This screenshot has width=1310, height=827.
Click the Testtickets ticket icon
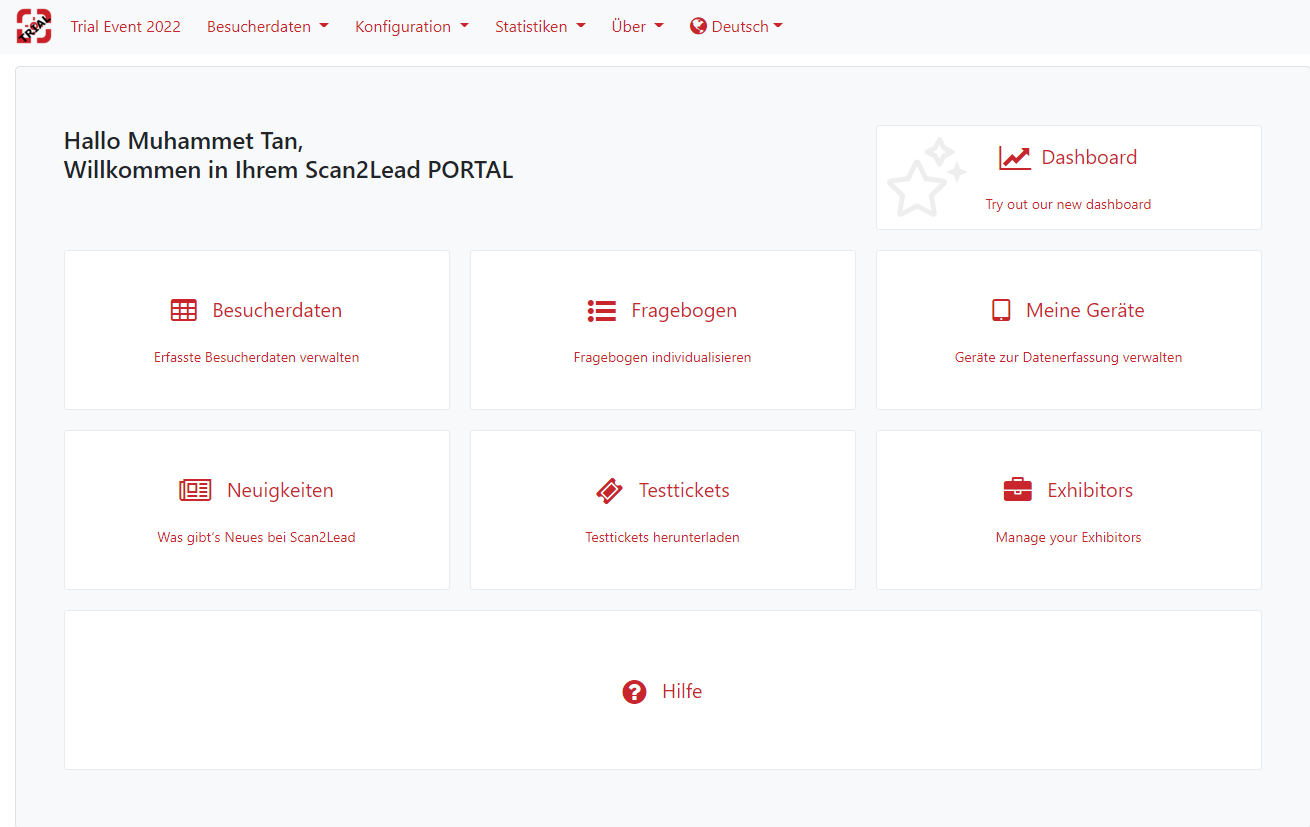tap(609, 491)
